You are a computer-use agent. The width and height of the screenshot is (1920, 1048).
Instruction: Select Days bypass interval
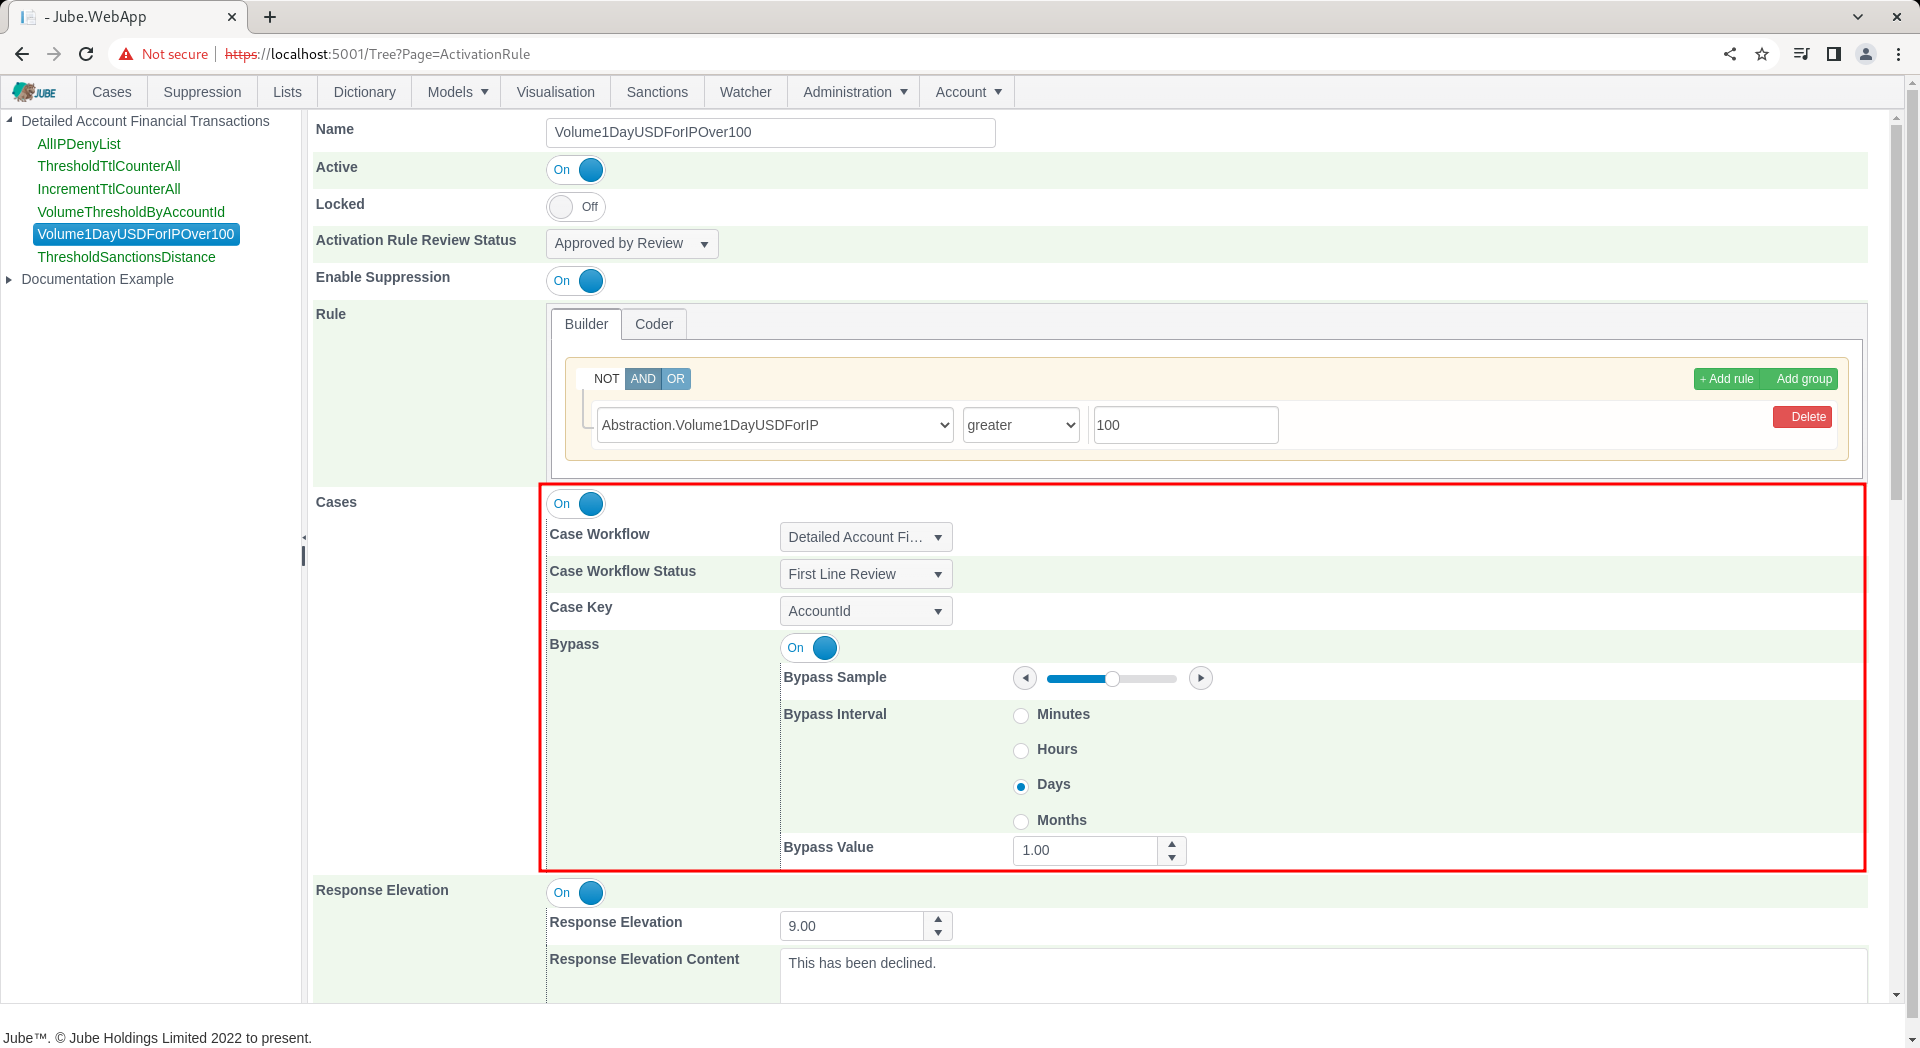(x=1021, y=786)
